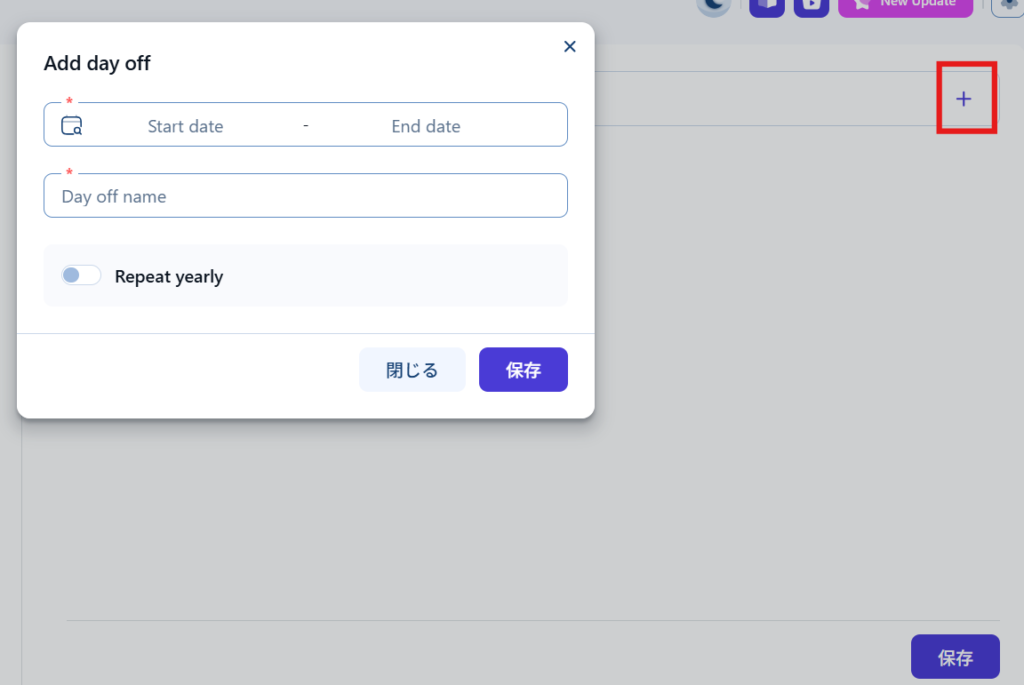This screenshot has width=1024, height=685.
Task: Click the calendar icon in date field
Action: (71, 126)
